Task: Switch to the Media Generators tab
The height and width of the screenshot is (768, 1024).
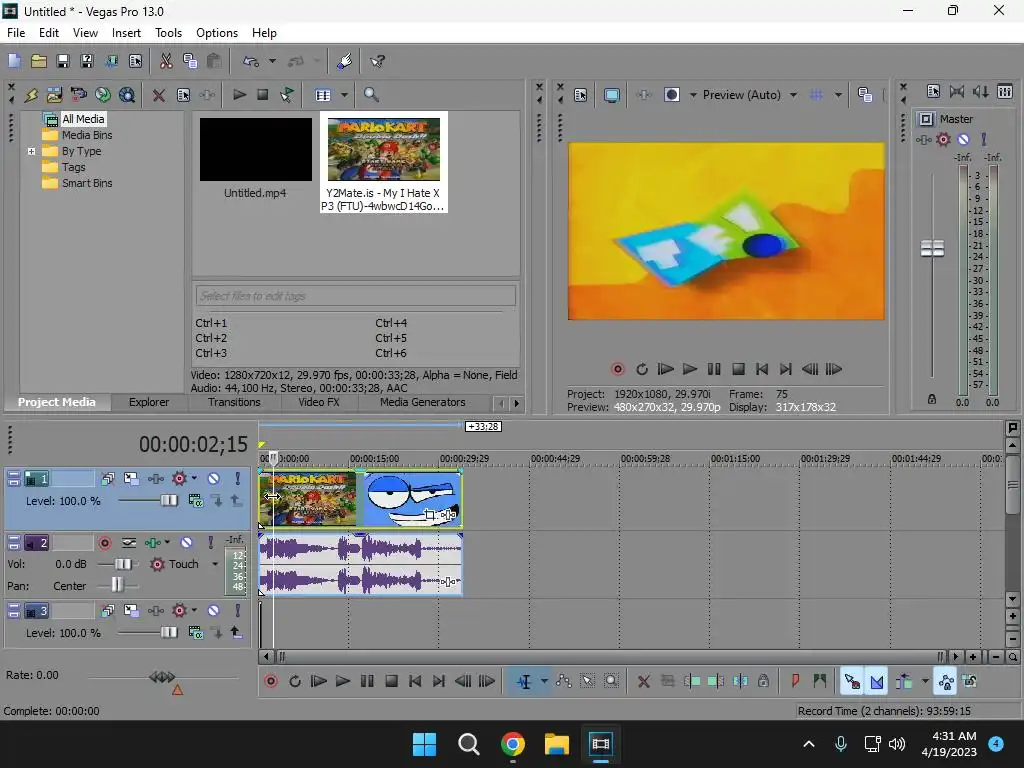Action: pyautogui.click(x=423, y=402)
